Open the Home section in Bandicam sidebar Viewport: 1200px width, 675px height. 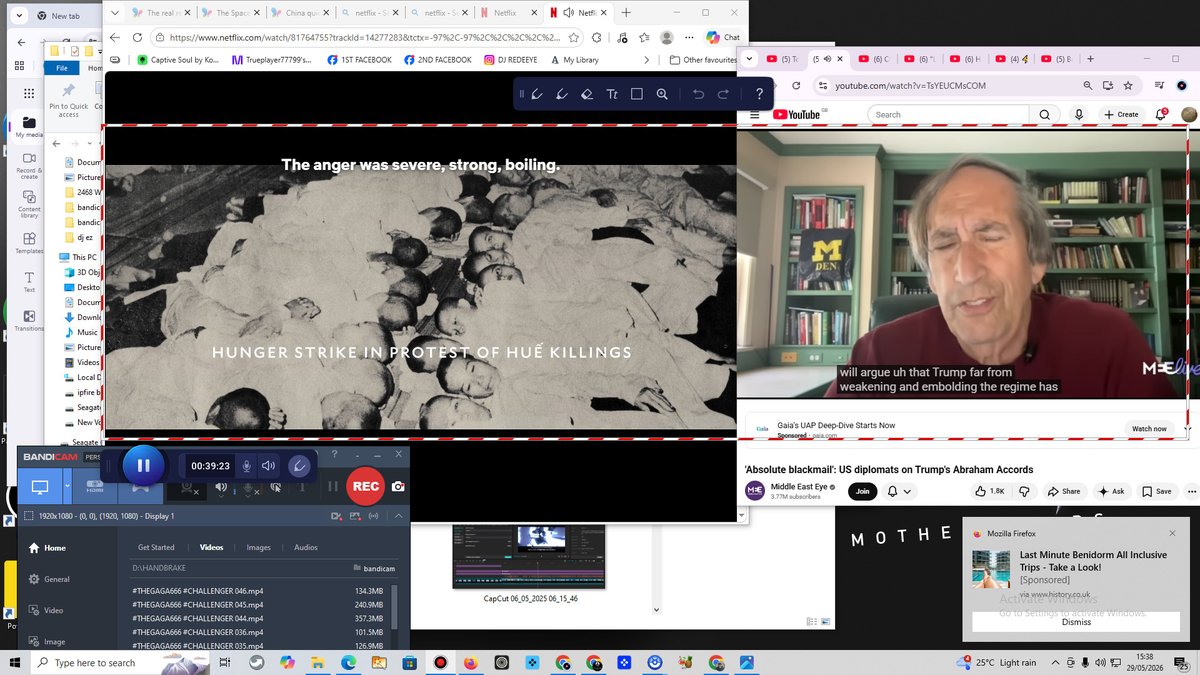pyautogui.click(x=48, y=548)
